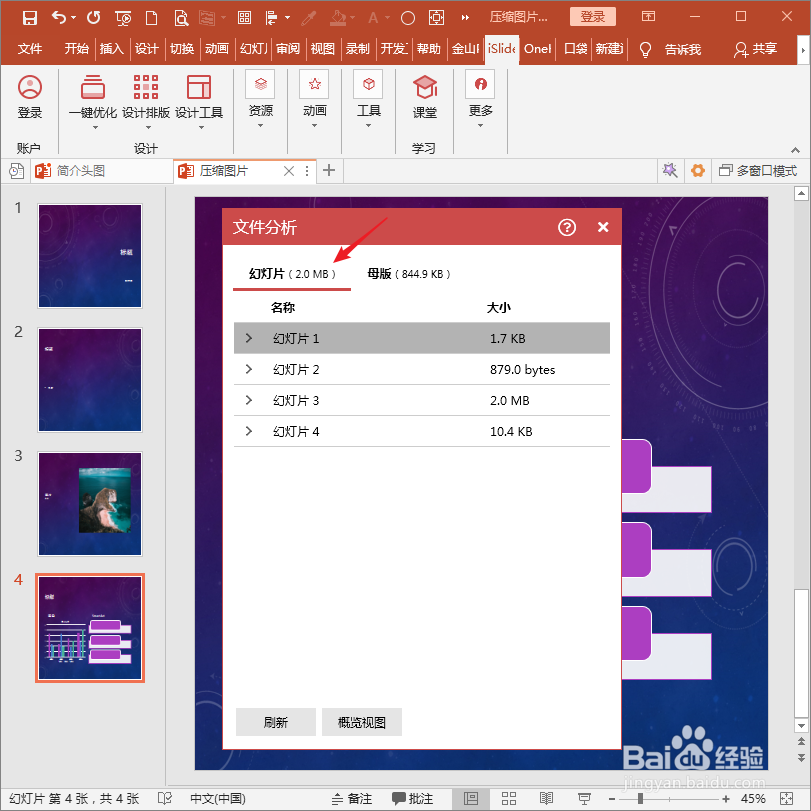Click the purple magic wand icon in tab bar
The image size is (811, 811).
[670, 171]
